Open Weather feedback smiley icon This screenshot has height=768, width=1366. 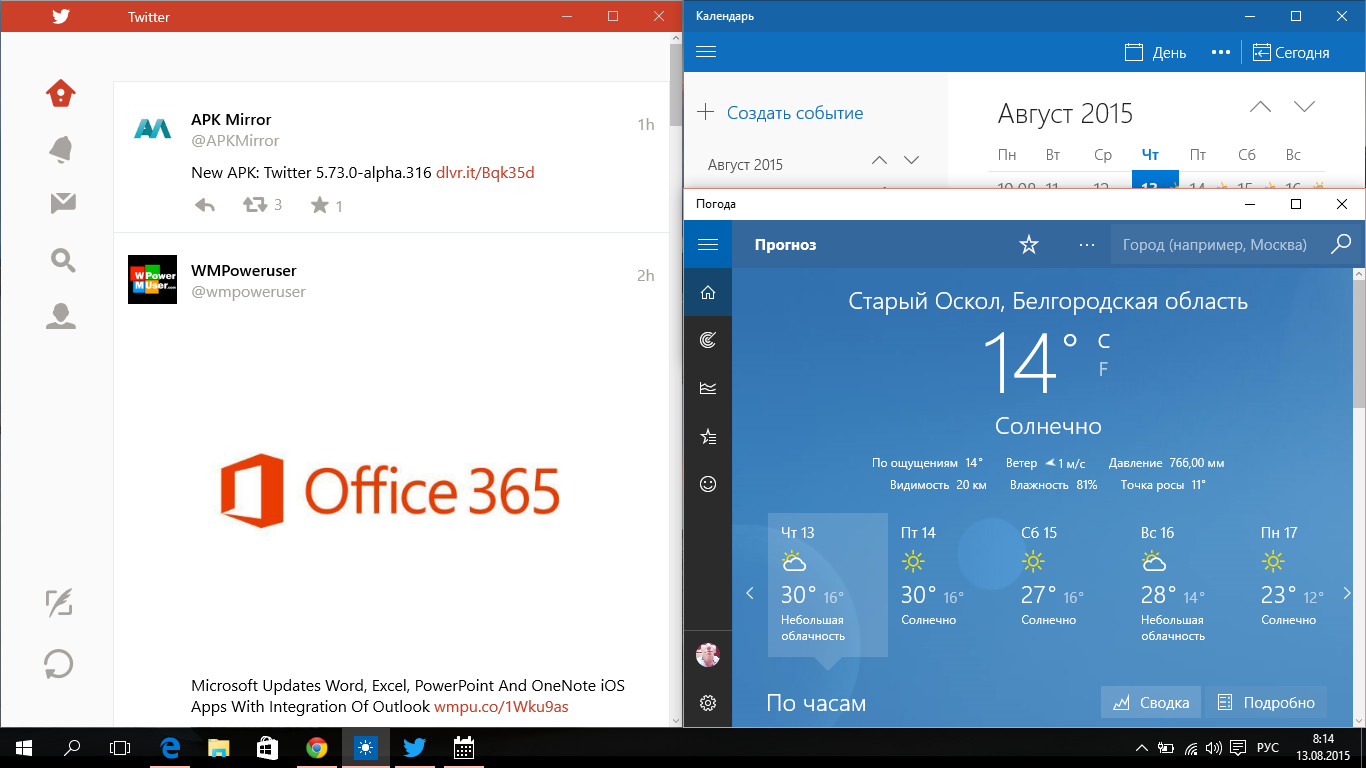coord(708,484)
